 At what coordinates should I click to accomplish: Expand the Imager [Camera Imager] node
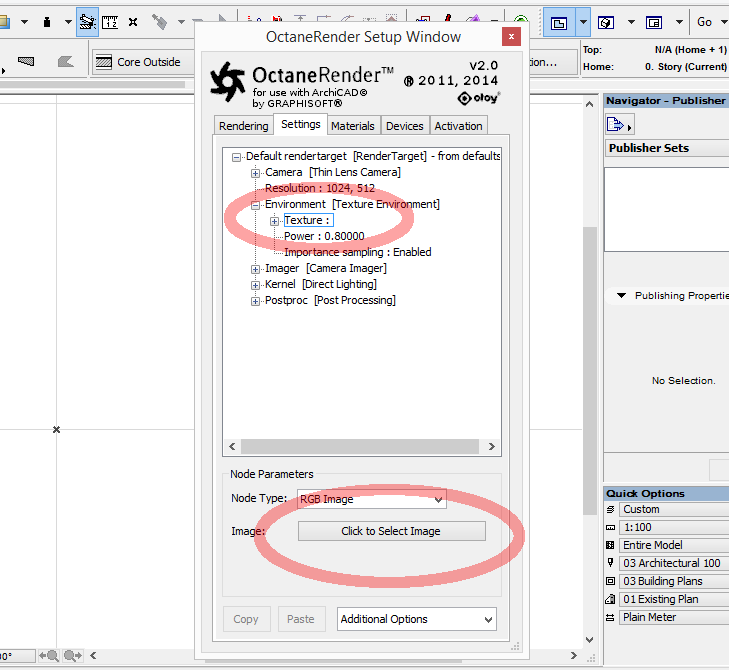coord(255,269)
